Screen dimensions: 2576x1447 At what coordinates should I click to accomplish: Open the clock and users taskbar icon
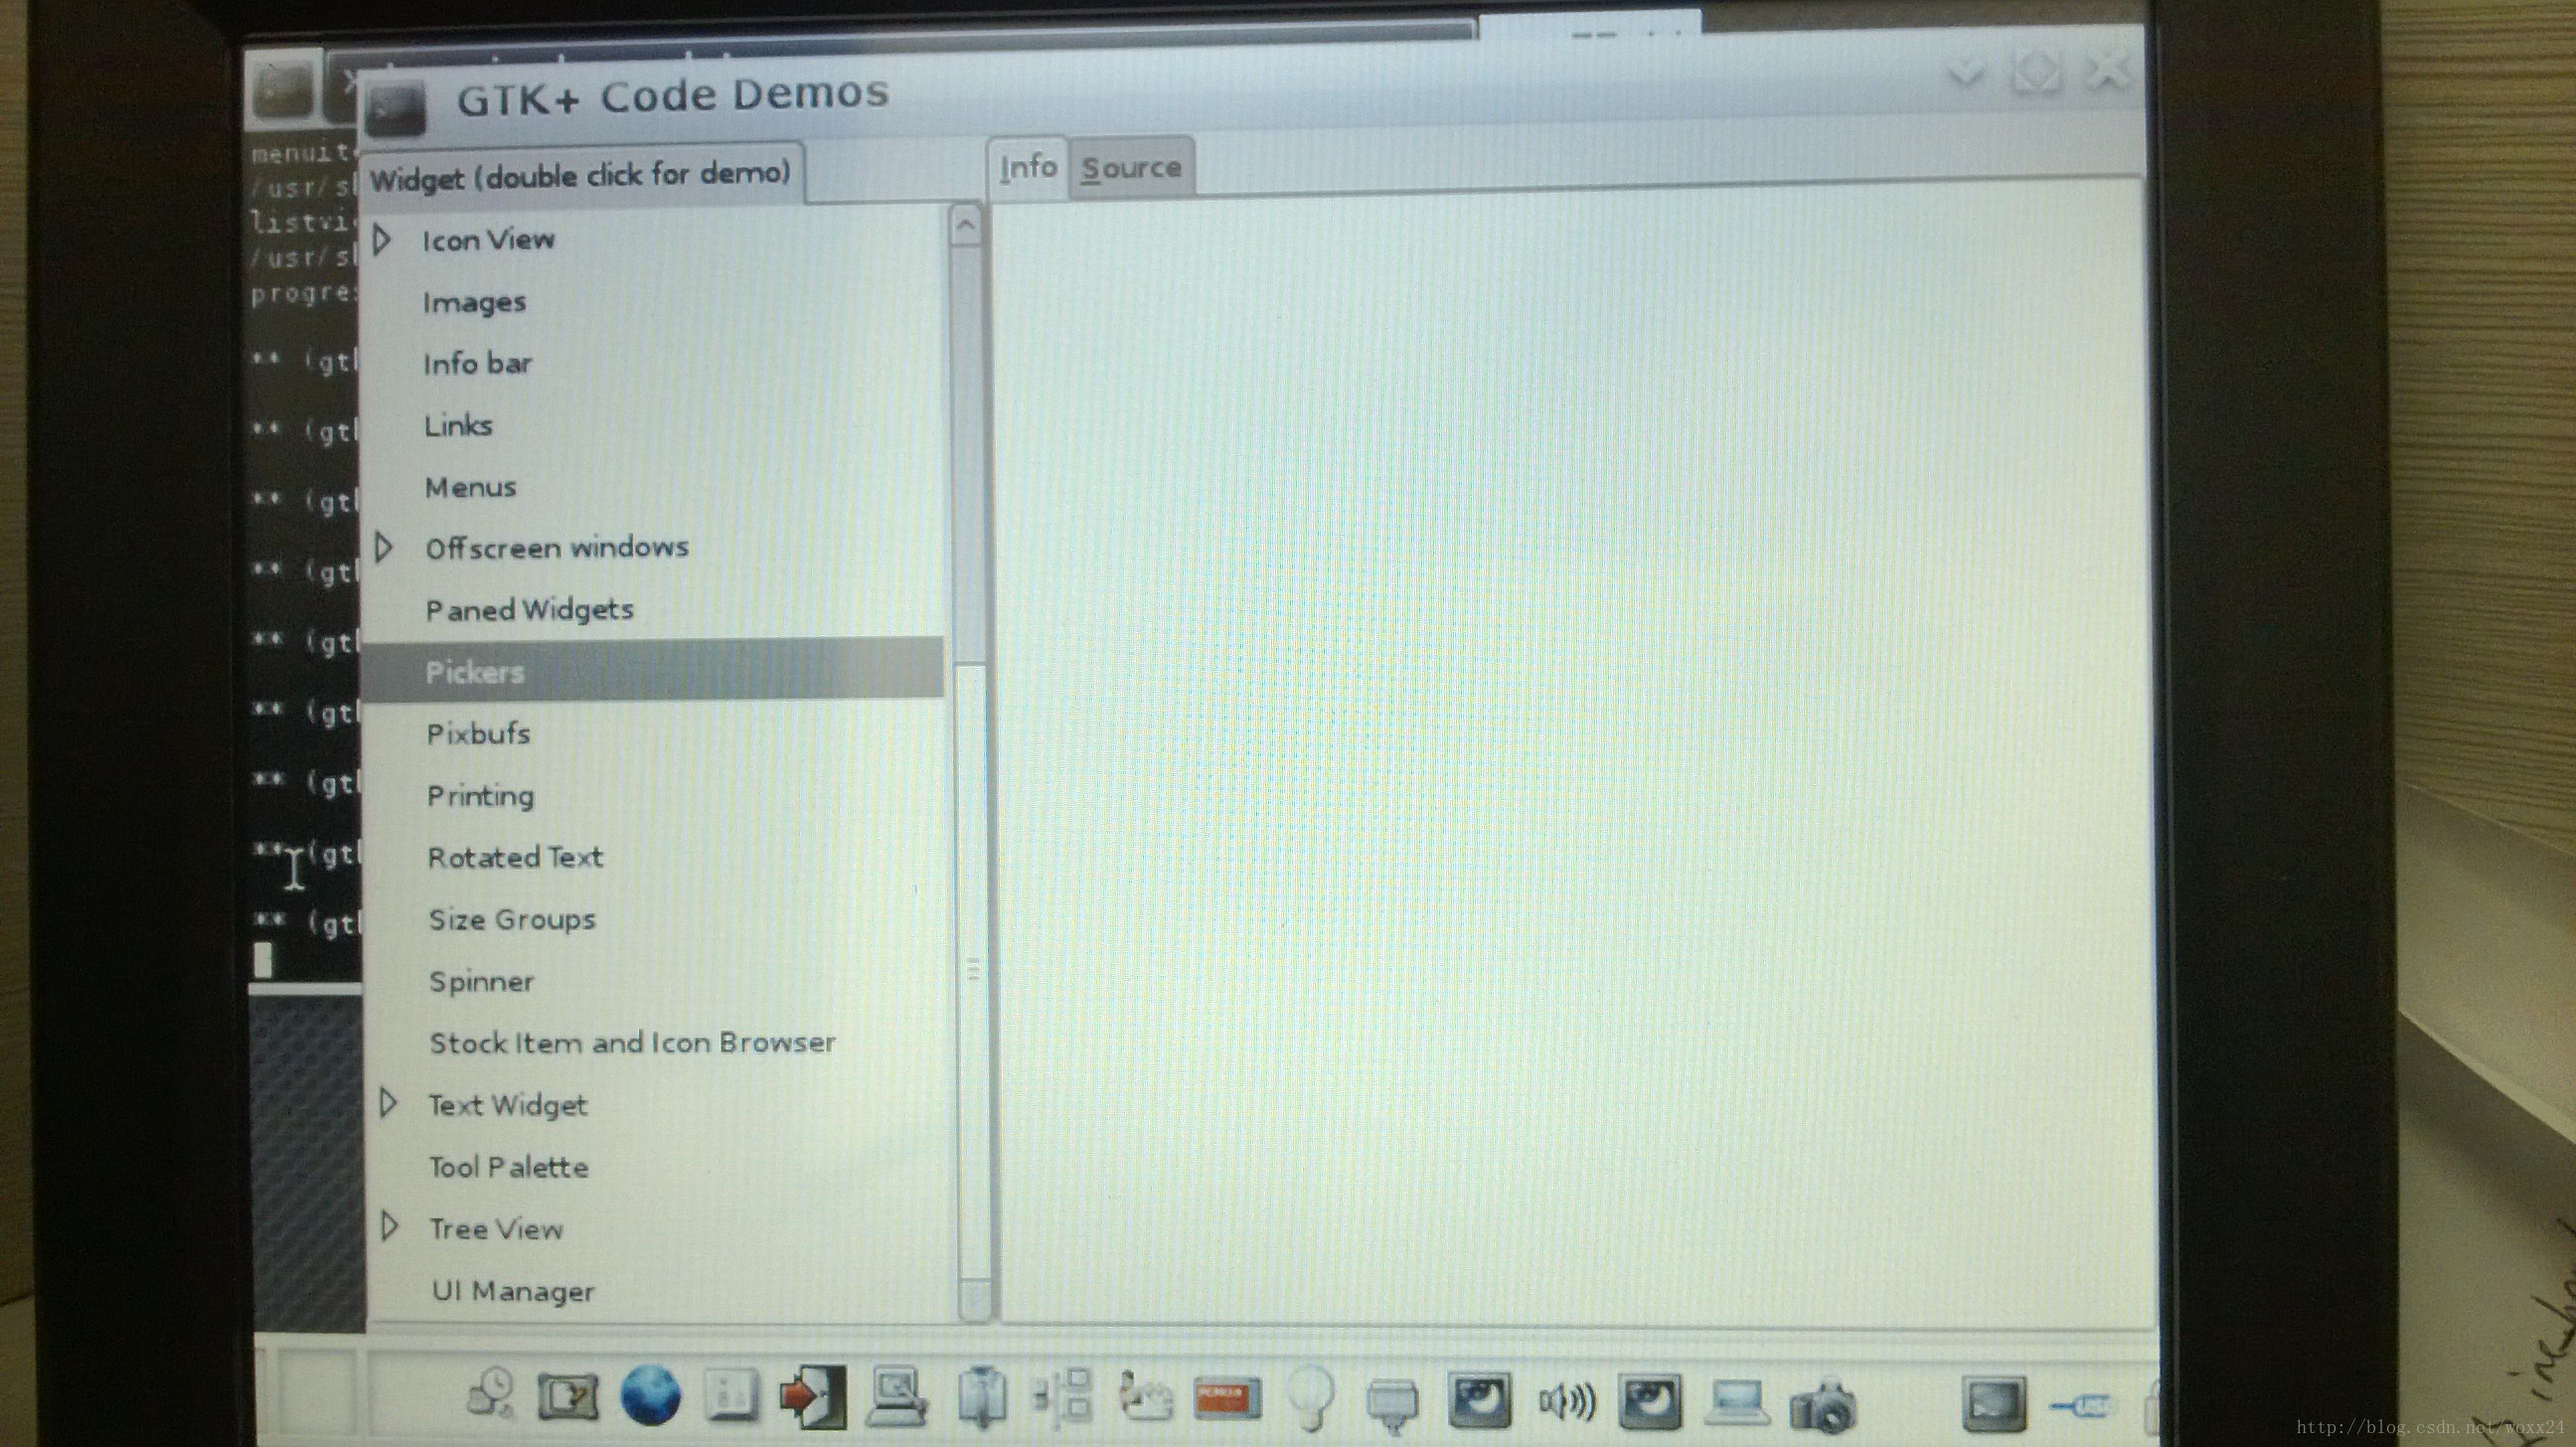tap(492, 1394)
